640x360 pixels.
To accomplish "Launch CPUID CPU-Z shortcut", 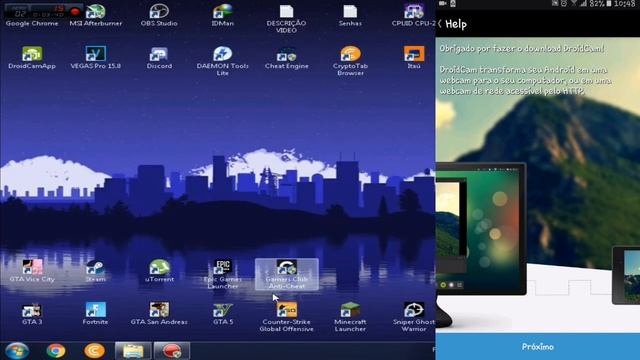I will click(413, 16).
